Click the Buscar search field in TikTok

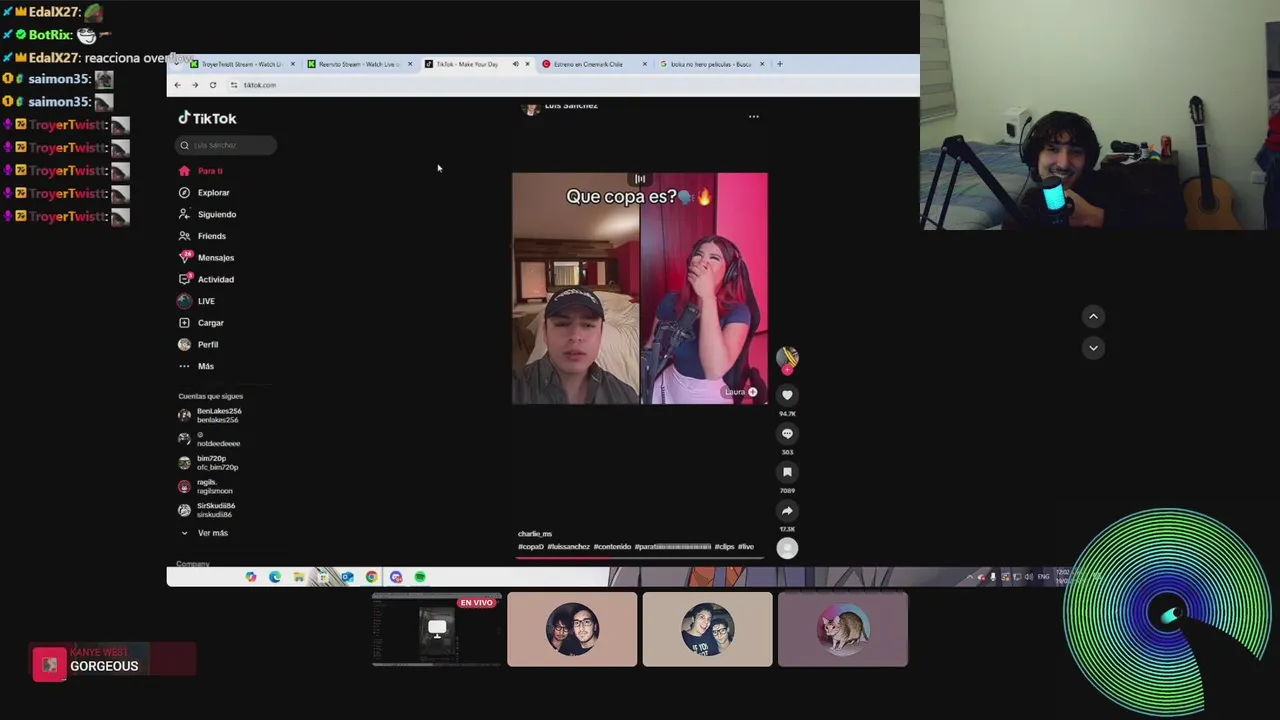226,145
